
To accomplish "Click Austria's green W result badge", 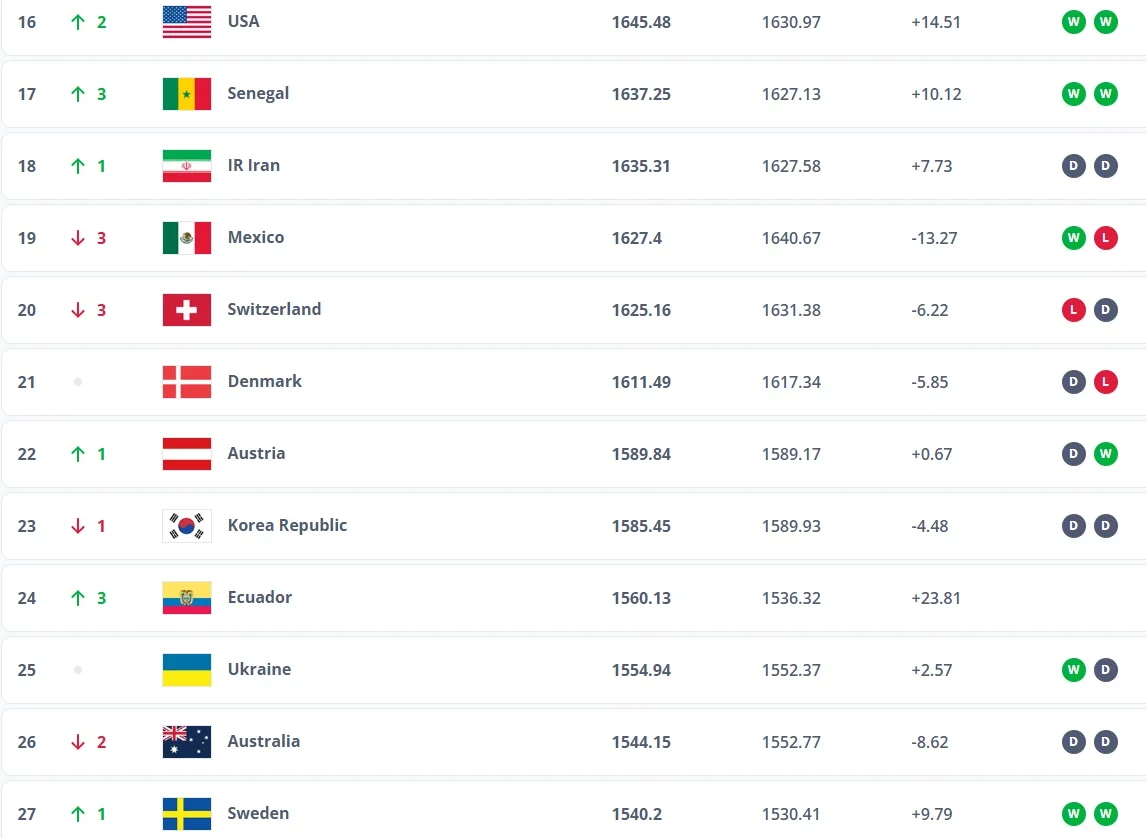I will [1106, 454].
